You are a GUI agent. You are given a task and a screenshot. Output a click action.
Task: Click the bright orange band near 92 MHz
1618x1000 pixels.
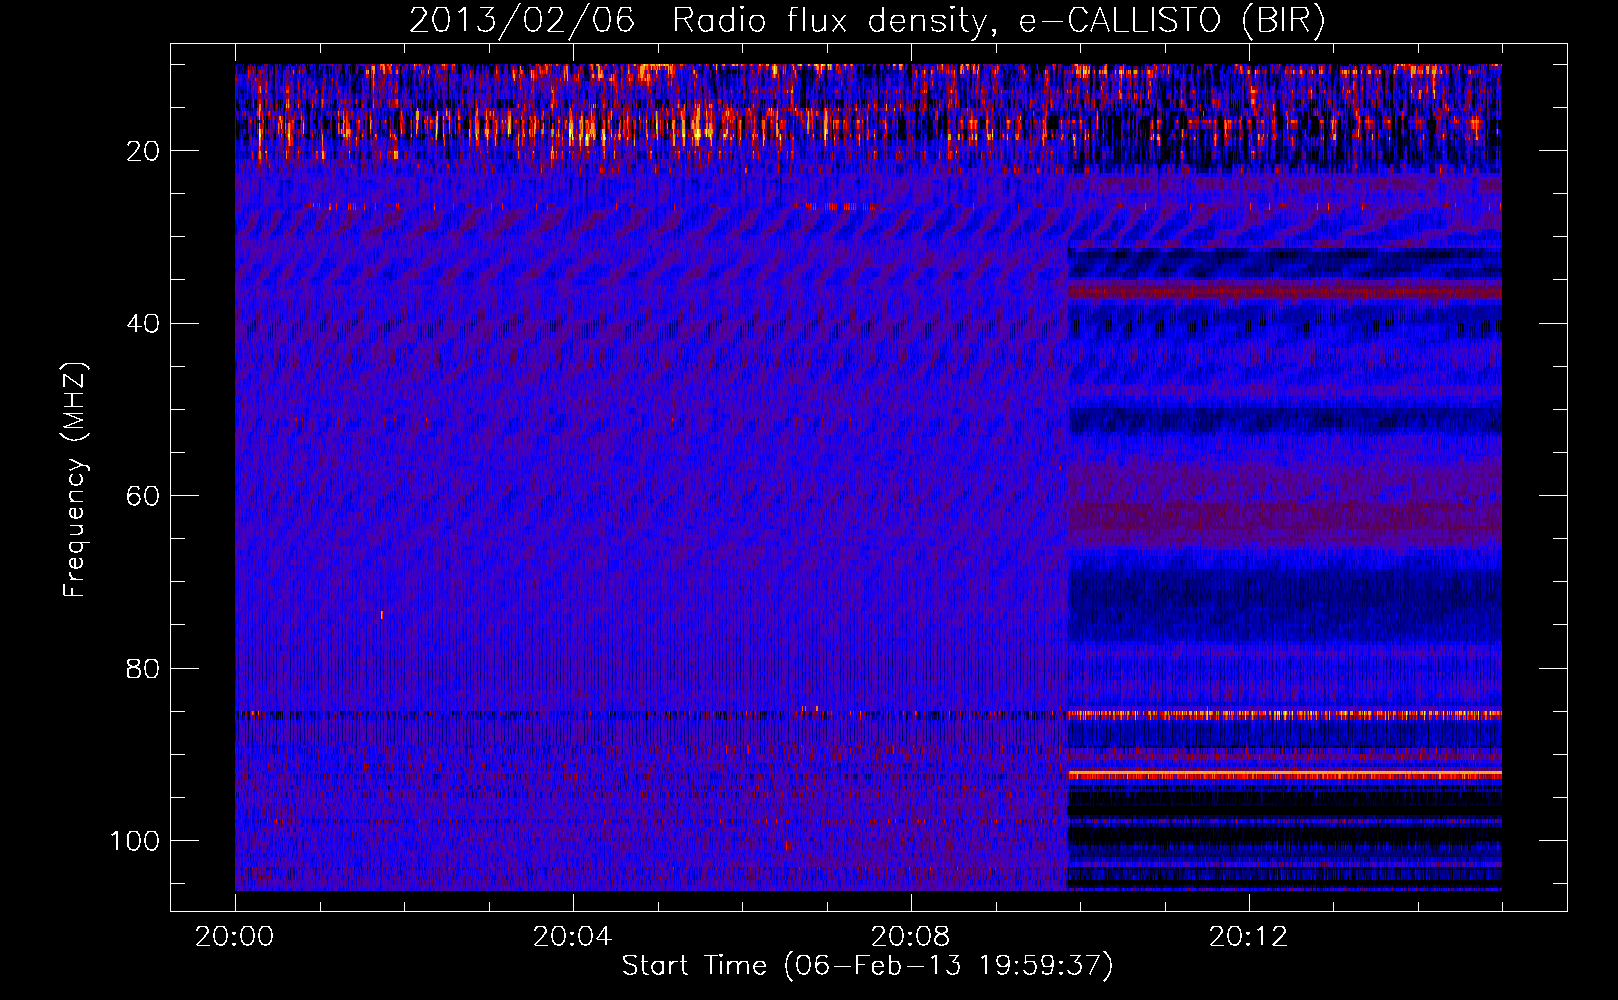point(1285,775)
